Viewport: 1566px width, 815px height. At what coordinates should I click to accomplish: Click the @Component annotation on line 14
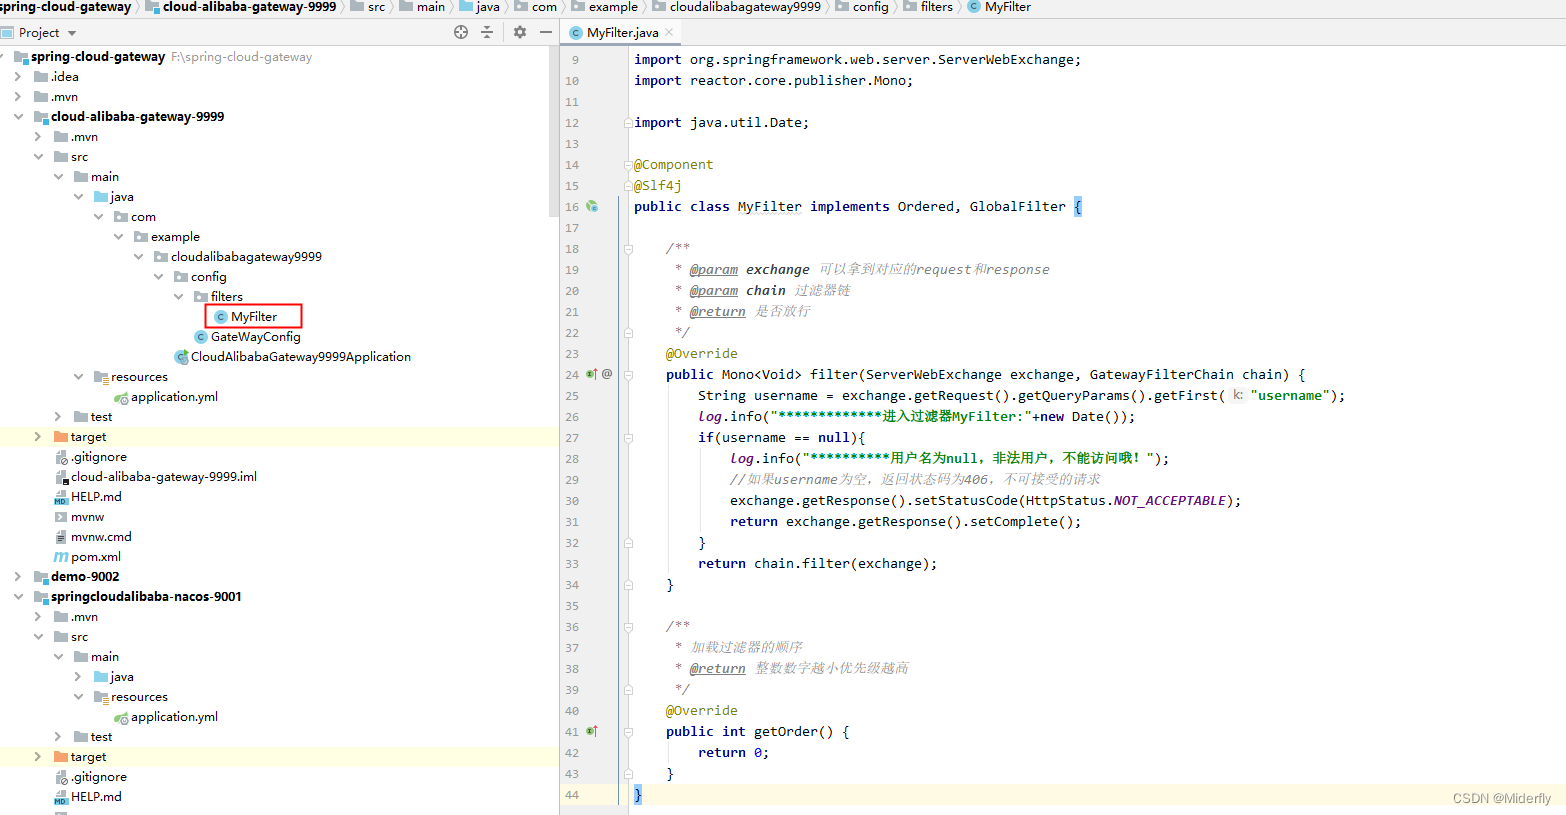tap(673, 165)
